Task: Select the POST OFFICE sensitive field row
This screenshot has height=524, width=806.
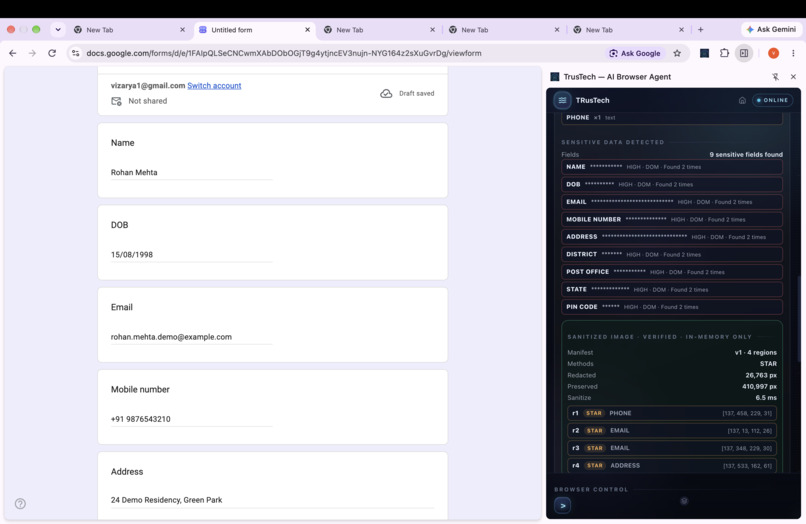Action: [x=672, y=272]
